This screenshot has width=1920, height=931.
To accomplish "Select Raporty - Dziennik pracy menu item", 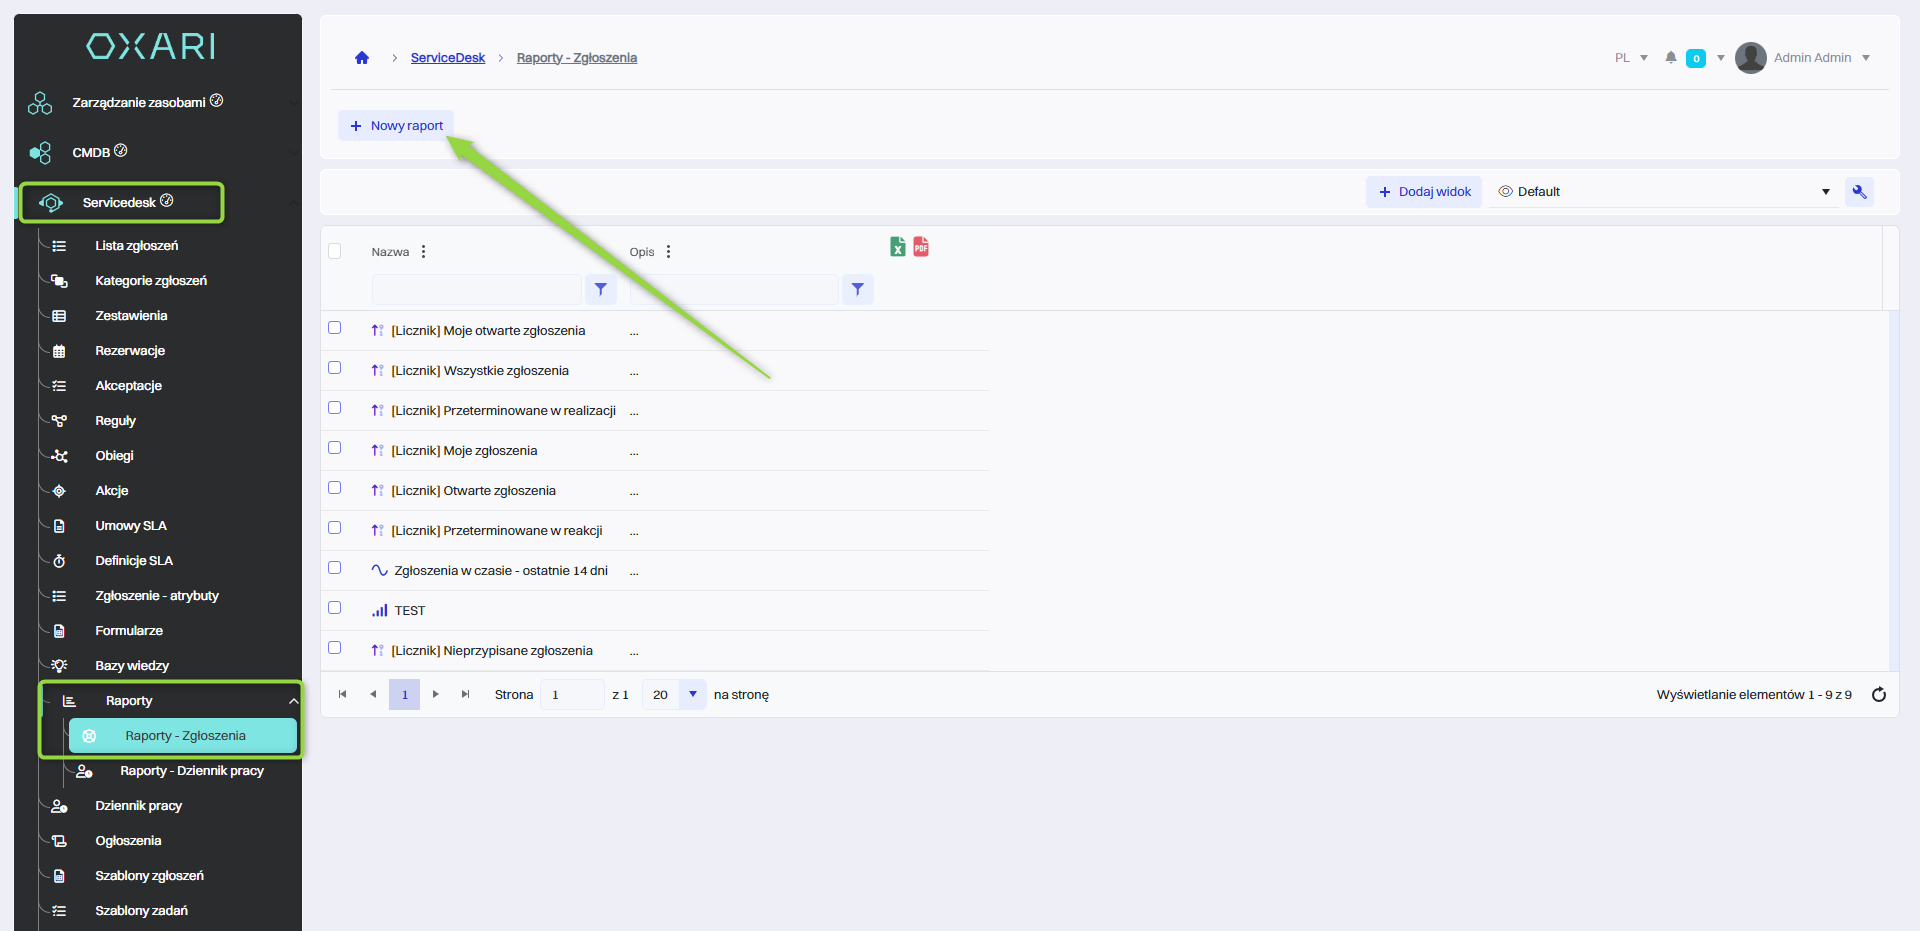I will [191, 771].
